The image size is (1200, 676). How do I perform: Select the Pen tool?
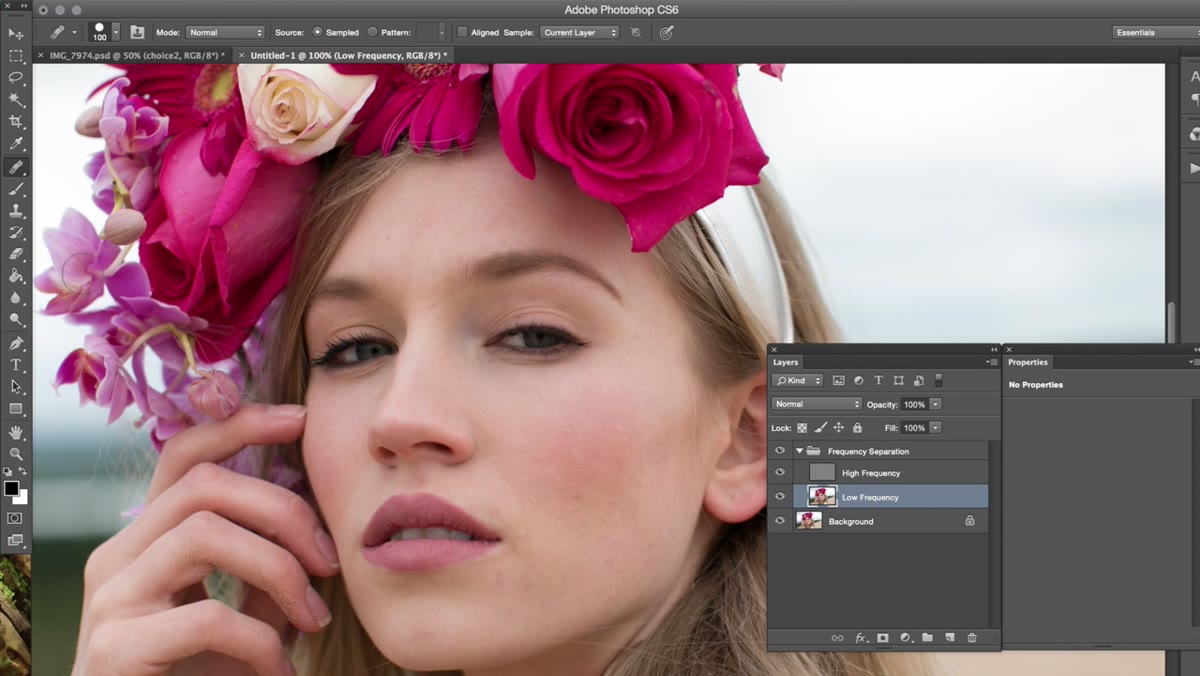[x=16, y=343]
